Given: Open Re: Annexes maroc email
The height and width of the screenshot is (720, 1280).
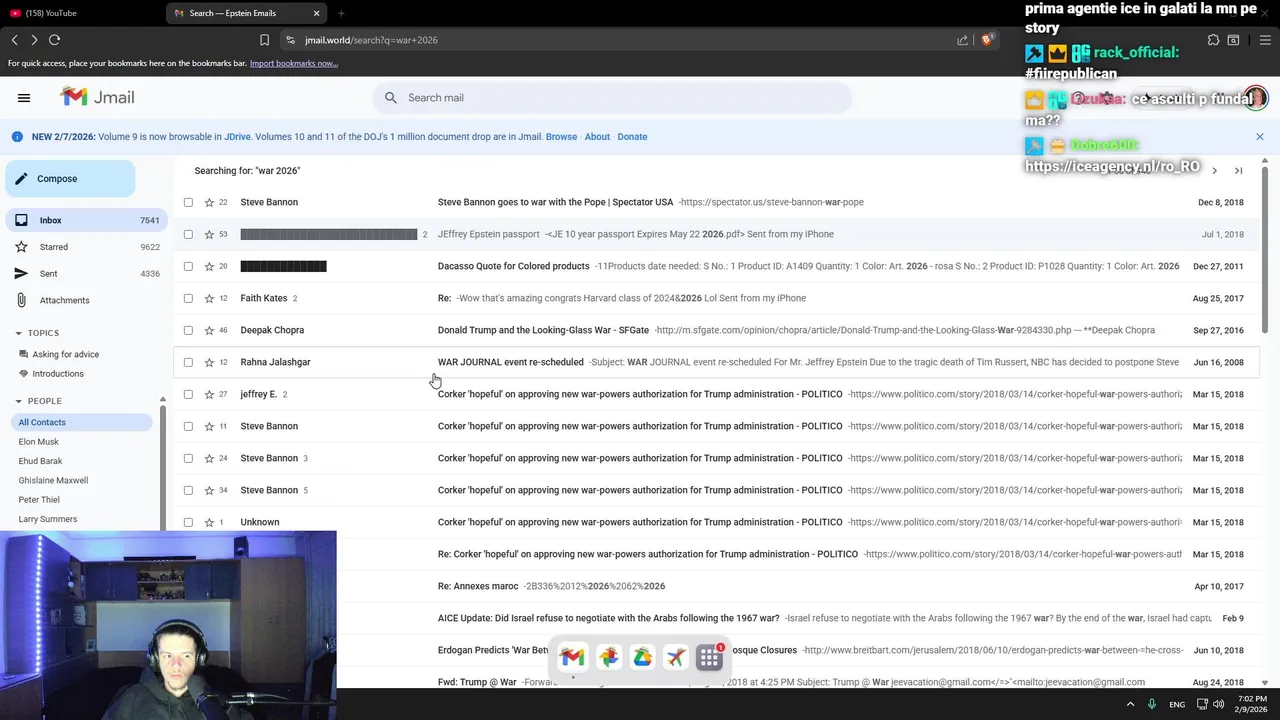Looking at the screenshot, I should (x=716, y=586).
